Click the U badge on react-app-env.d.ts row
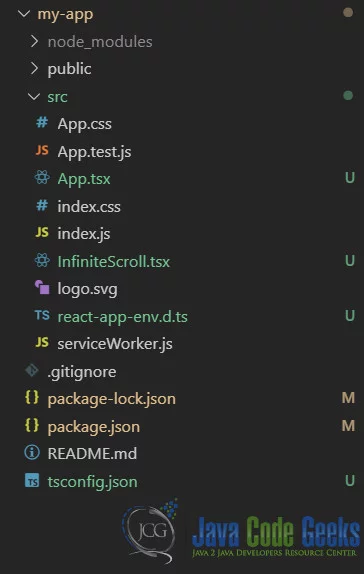Screen dimensions: 364x574 pyautogui.click(x=350, y=316)
